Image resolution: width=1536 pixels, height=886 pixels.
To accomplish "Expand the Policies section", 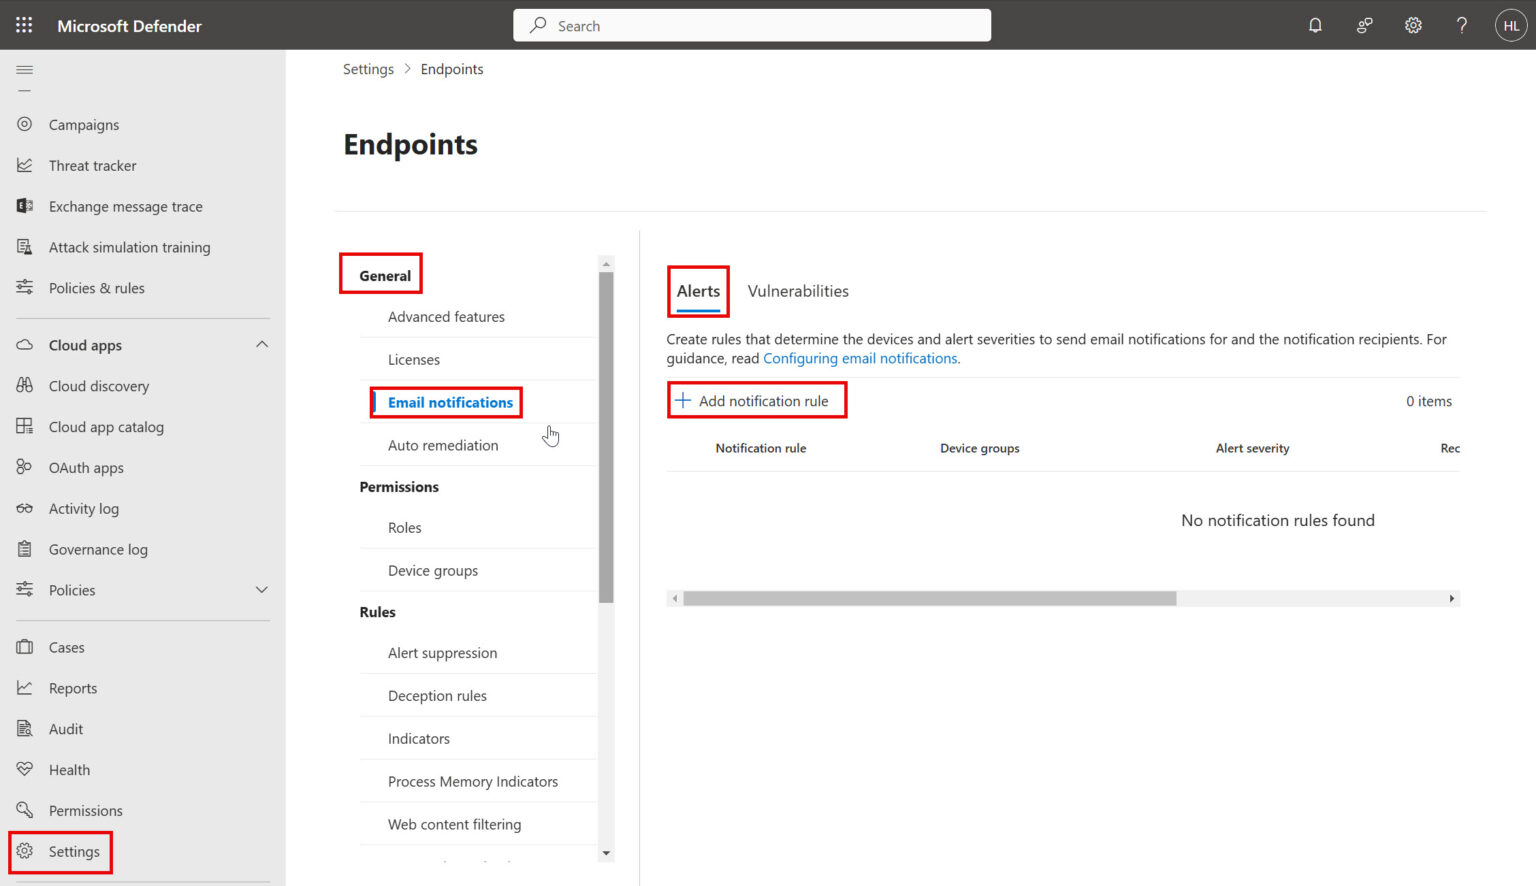I will [261, 590].
